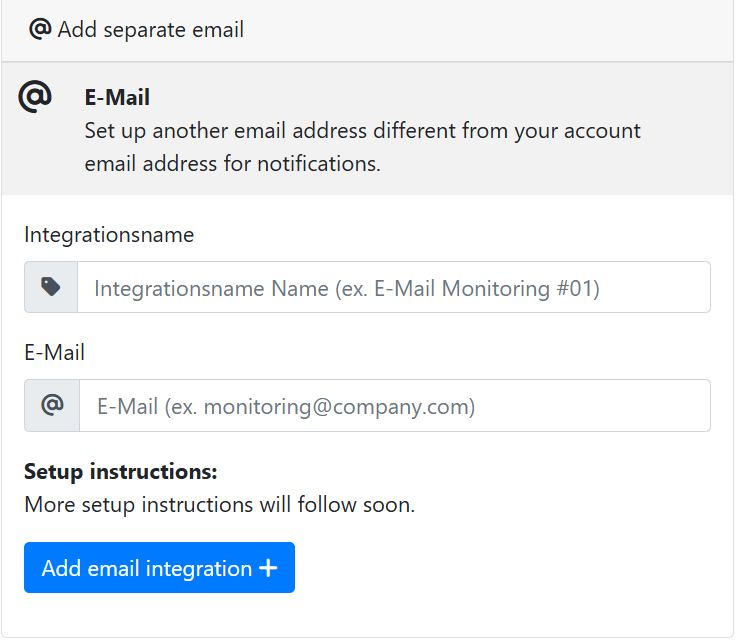Click the "More setup instructions will follow soon." text
Viewport: 737px width, 642px height.
point(219,504)
